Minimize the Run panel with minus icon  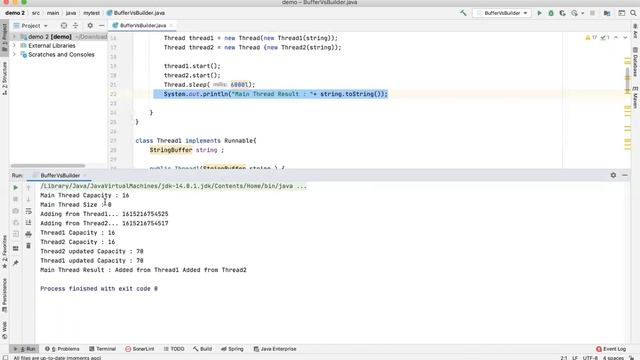pos(625,175)
